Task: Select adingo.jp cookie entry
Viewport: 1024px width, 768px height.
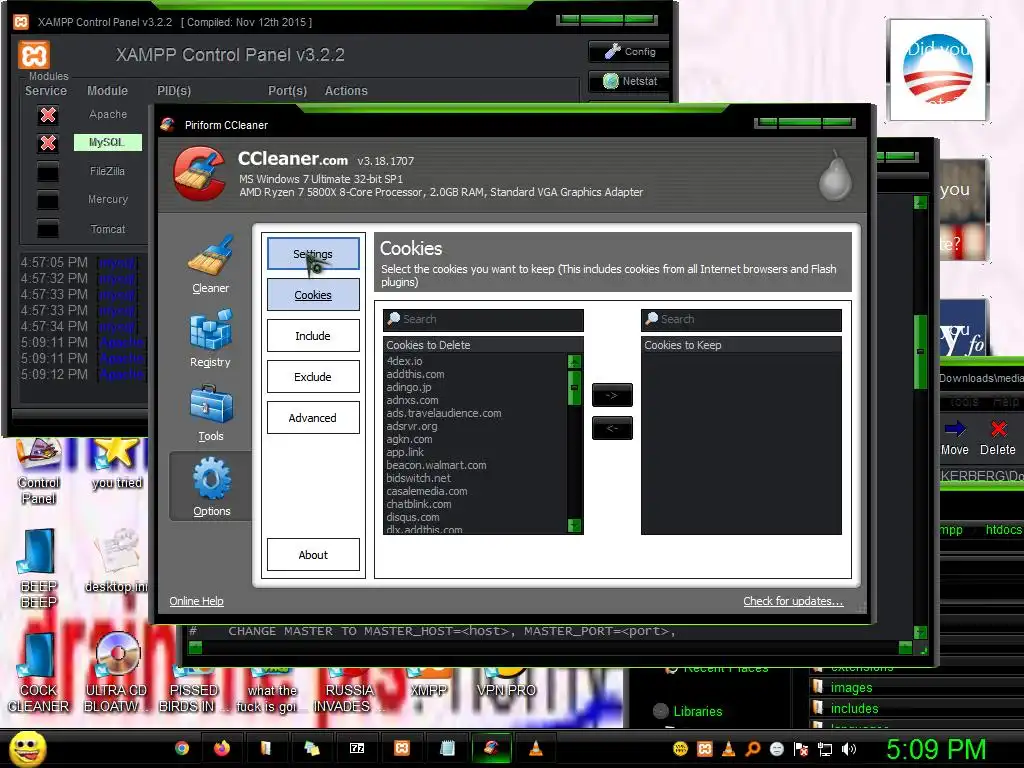Action: [409, 387]
